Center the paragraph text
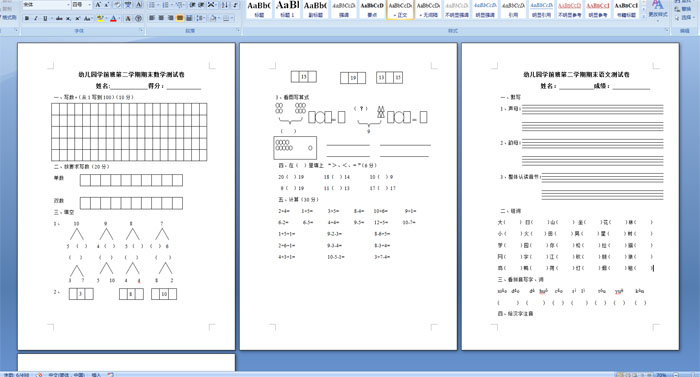Screen dimensions: 700x377 click(161, 18)
